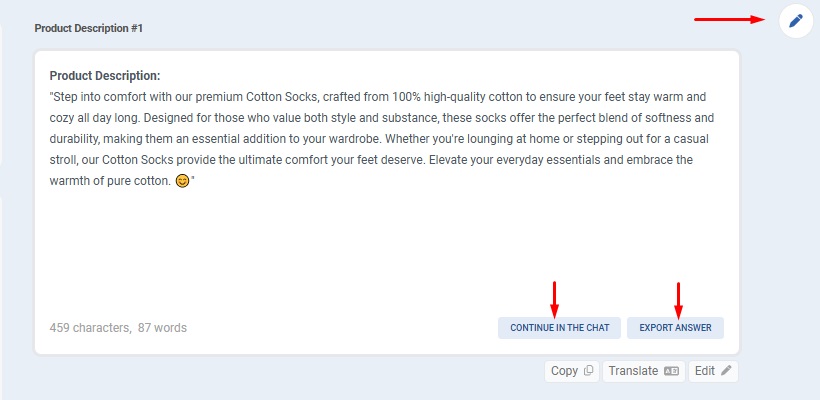
Task: Click the Product Description #1 heading
Action: (89, 29)
